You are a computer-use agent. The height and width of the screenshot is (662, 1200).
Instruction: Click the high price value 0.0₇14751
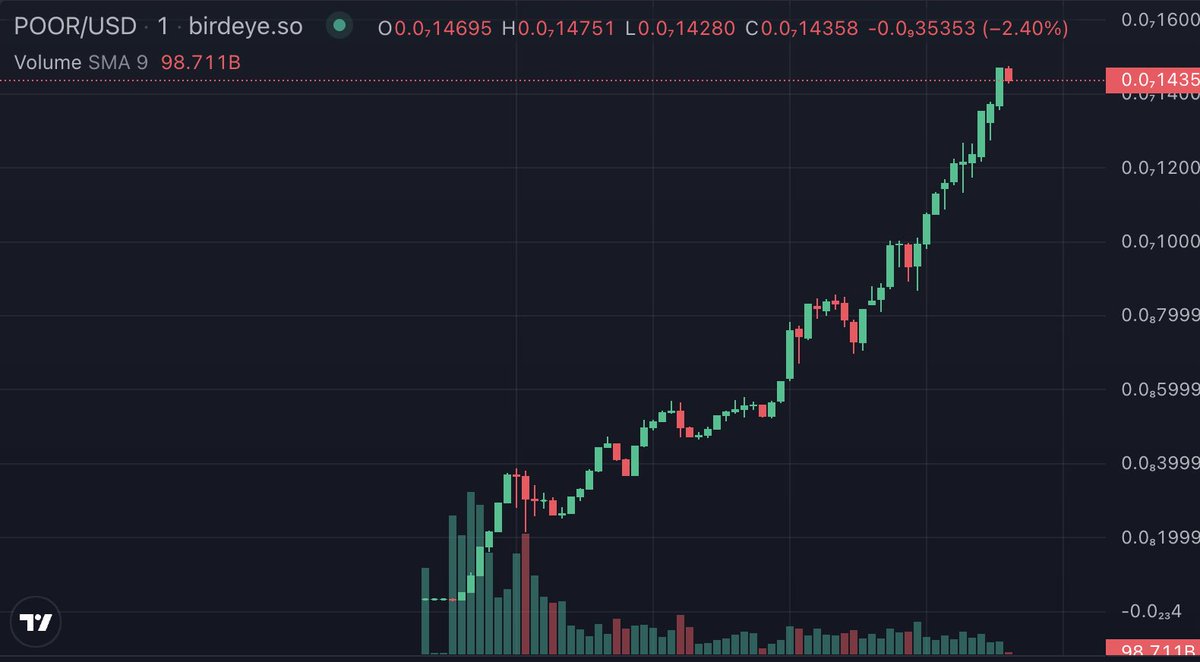click(x=566, y=29)
